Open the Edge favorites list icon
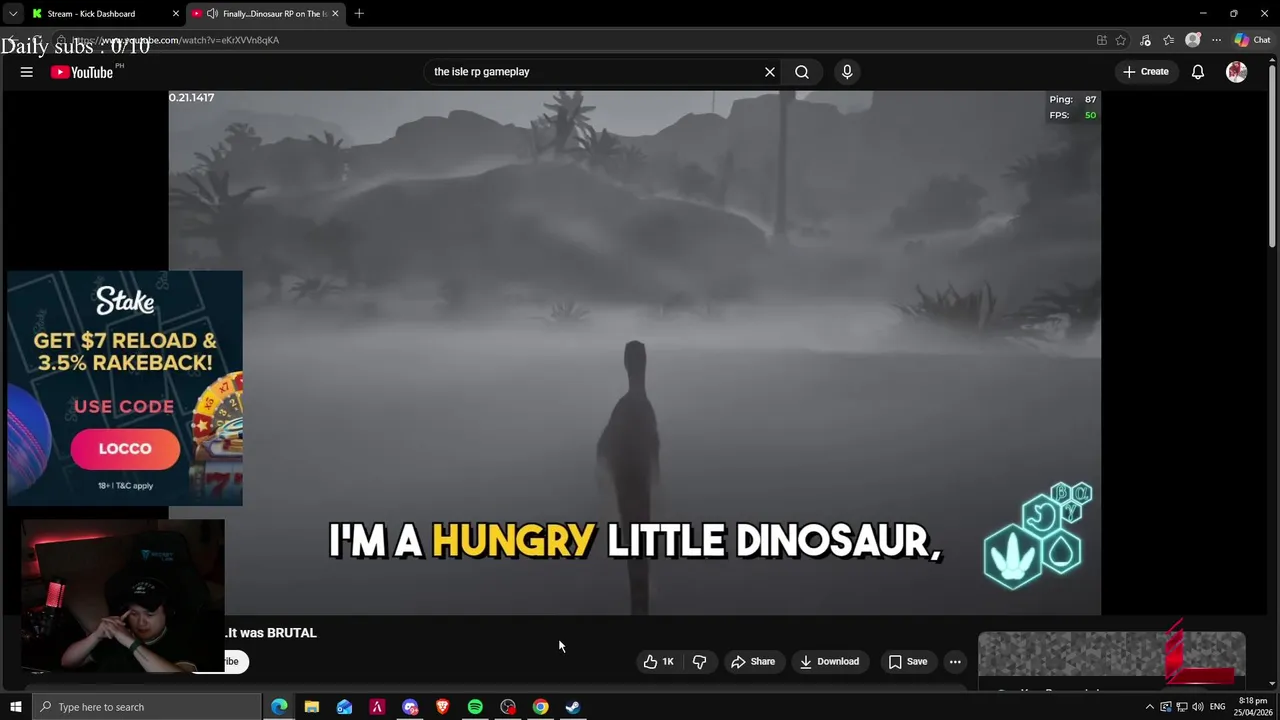 [1169, 40]
